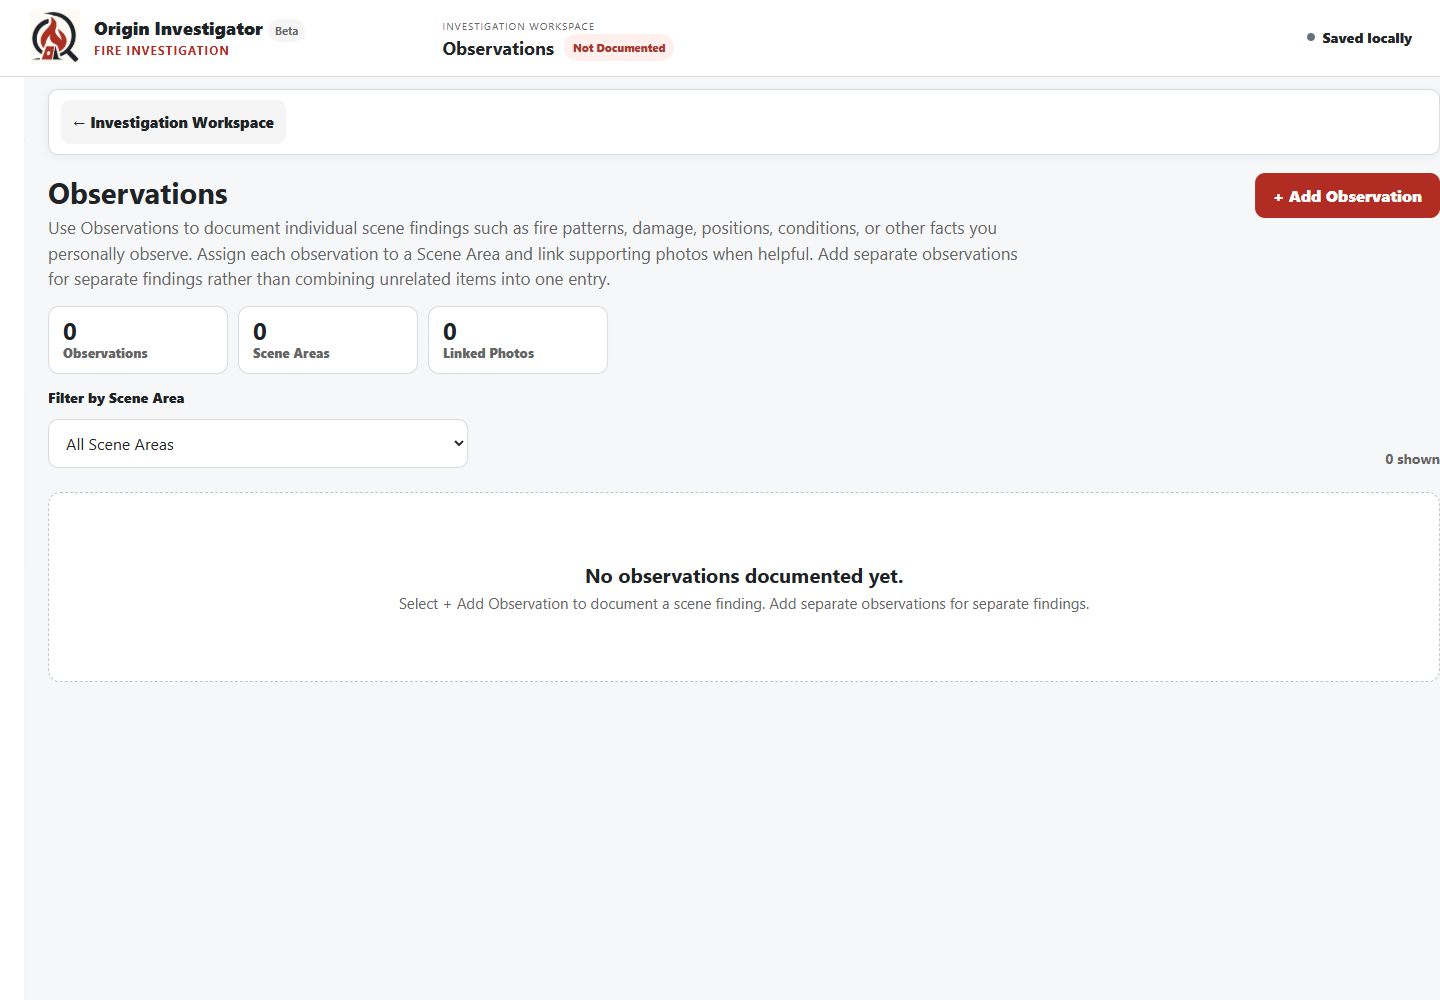
Task: Add a new observation
Action: point(1347,196)
